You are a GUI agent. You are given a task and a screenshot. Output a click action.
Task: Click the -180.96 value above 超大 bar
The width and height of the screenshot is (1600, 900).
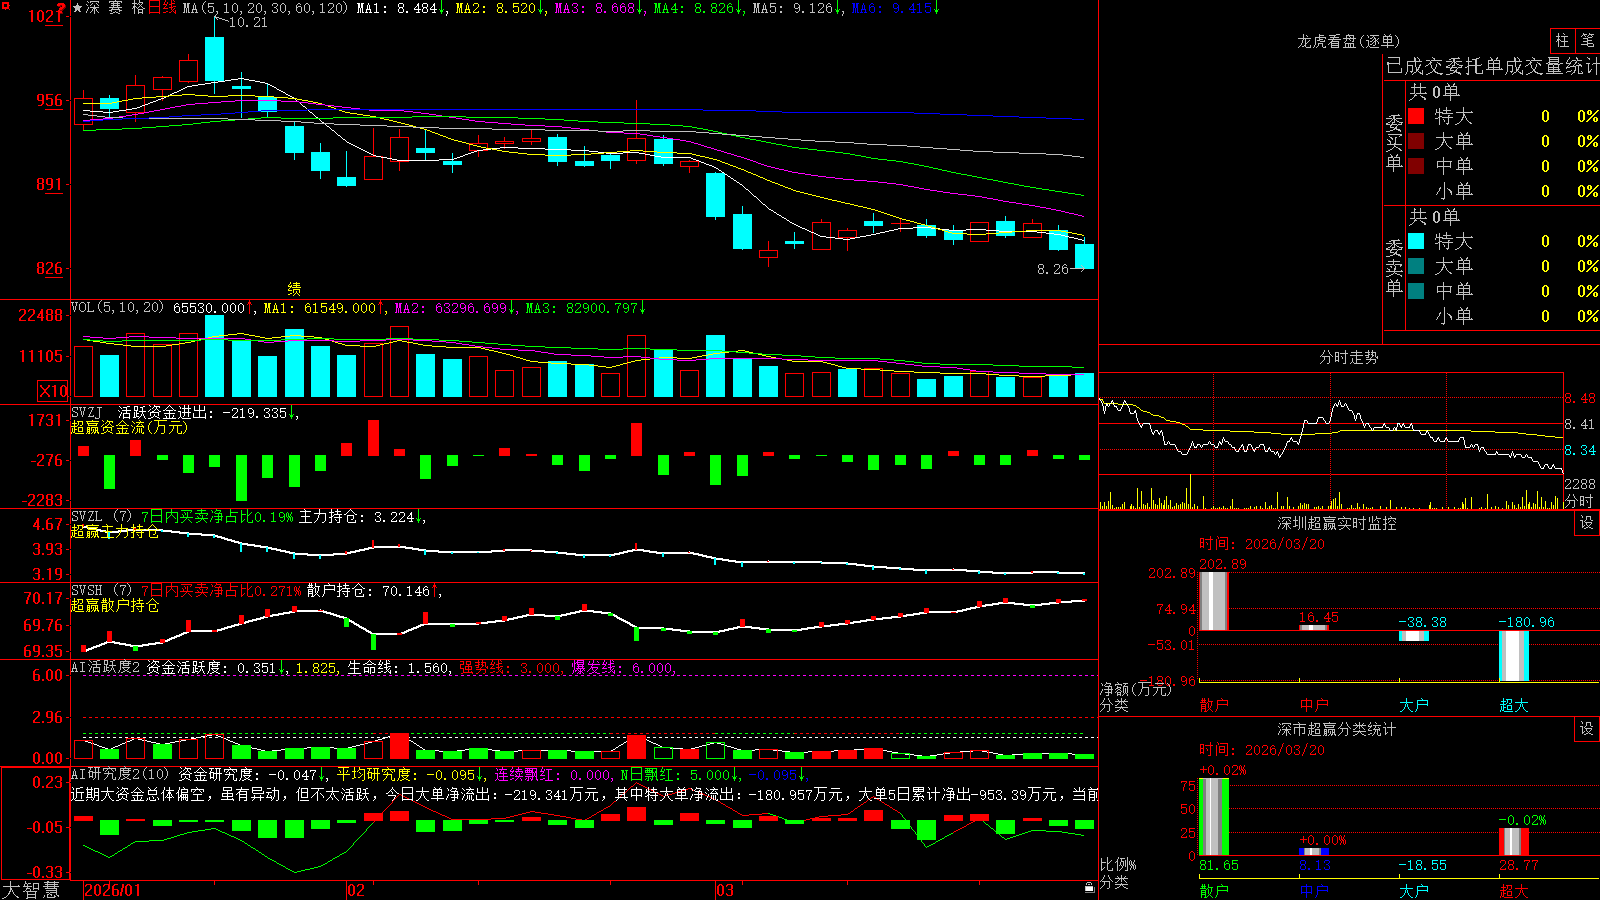coord(1526,622)
